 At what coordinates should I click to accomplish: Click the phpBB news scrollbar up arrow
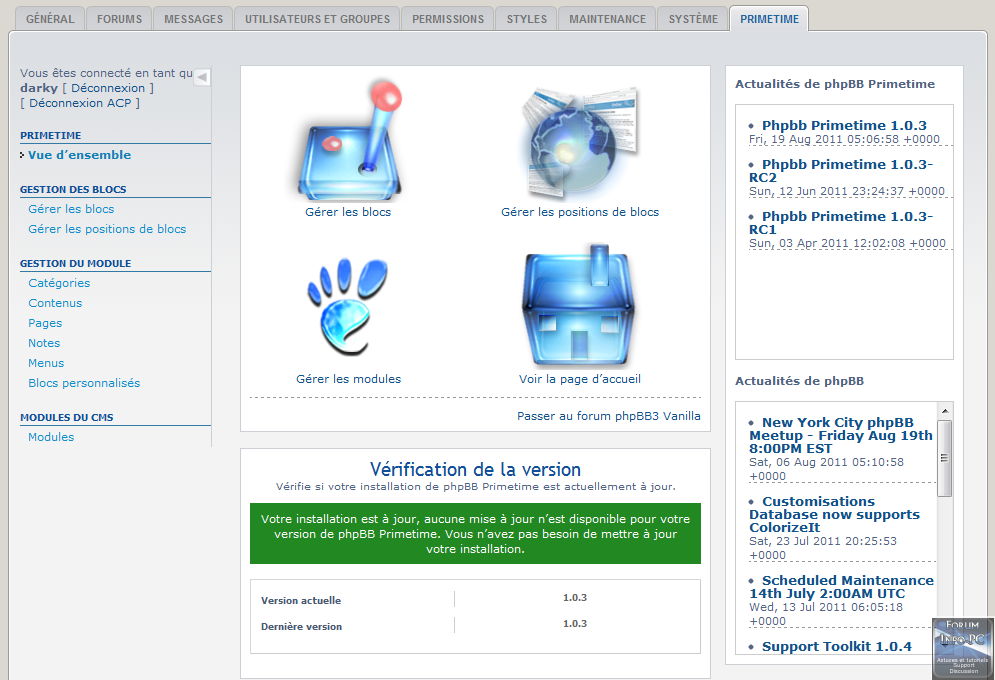tap(944, 411)
